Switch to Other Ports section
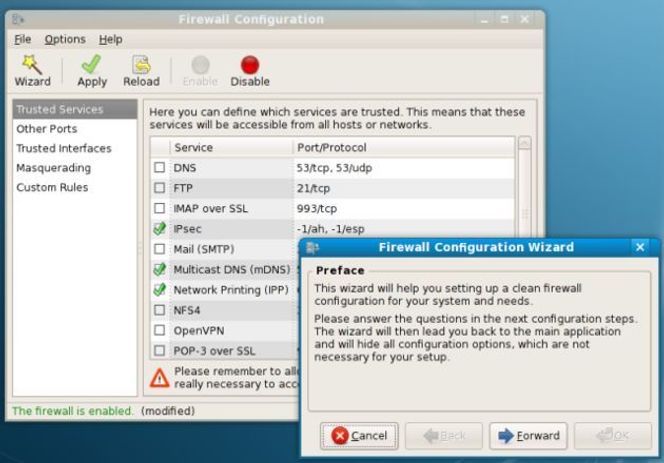Image resolution: width=664 pixels, height=463 pixels. [x=75, y=129]
